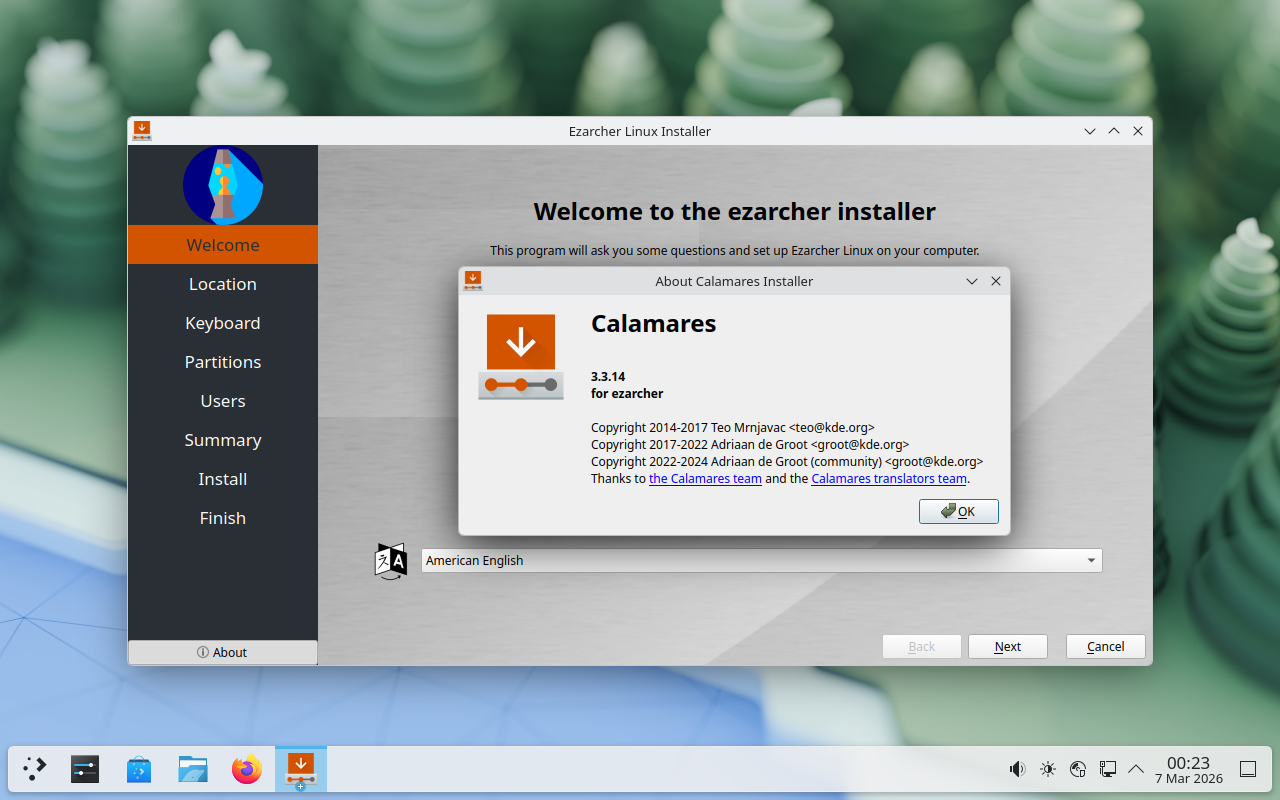Select the Finish step in sidebar
The height and width of the screenshot is (800, 1280).
point(223,518)
